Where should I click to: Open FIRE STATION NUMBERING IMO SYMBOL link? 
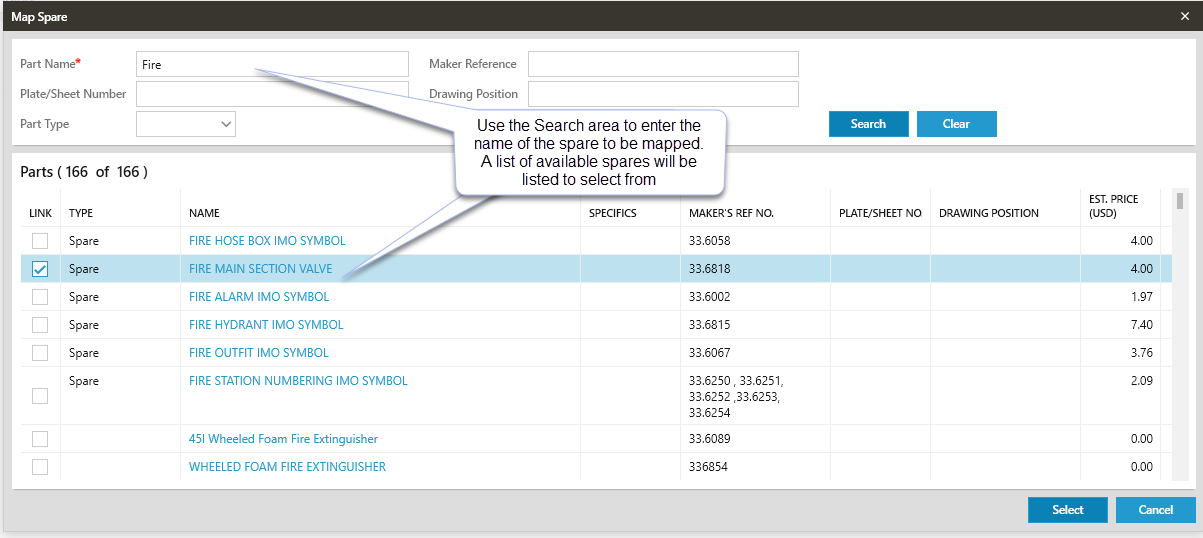tap(298, 381)
